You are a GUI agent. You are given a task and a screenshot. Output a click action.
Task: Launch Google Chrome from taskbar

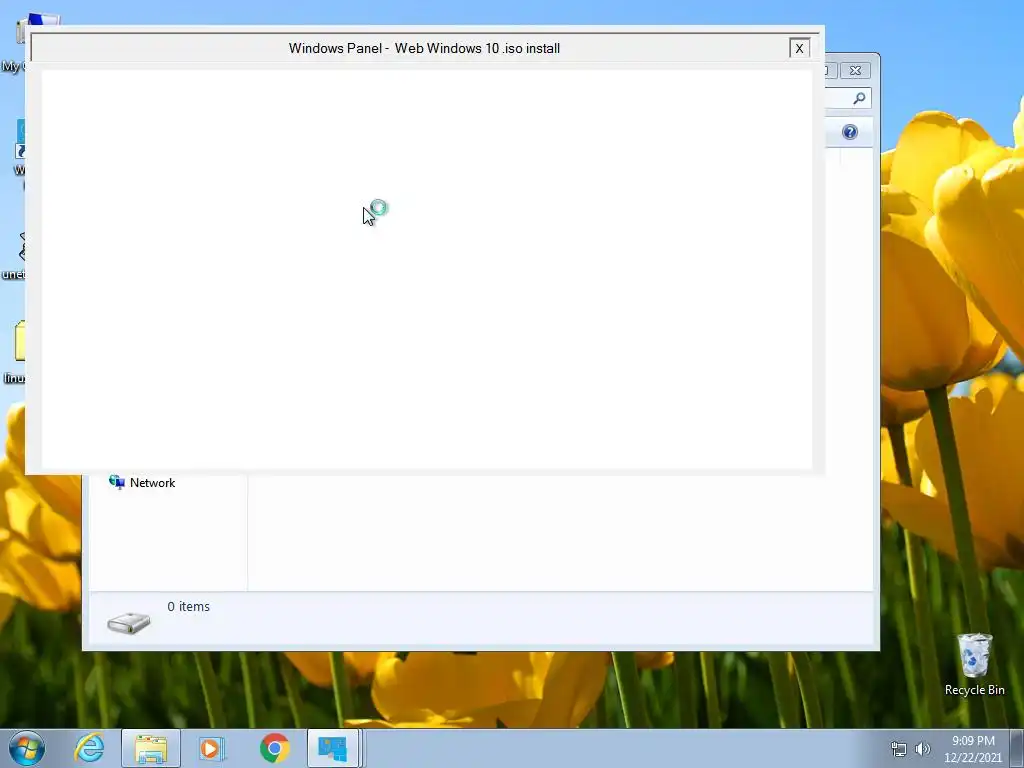coord(275,748)
